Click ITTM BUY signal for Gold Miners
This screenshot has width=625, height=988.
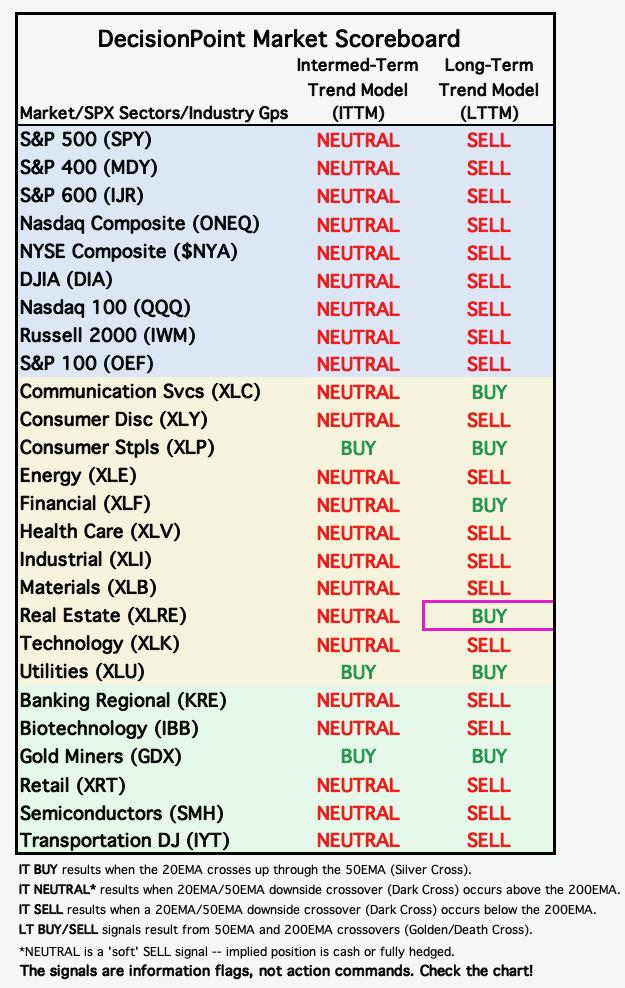pyautogui.click(x=358, y=756)
